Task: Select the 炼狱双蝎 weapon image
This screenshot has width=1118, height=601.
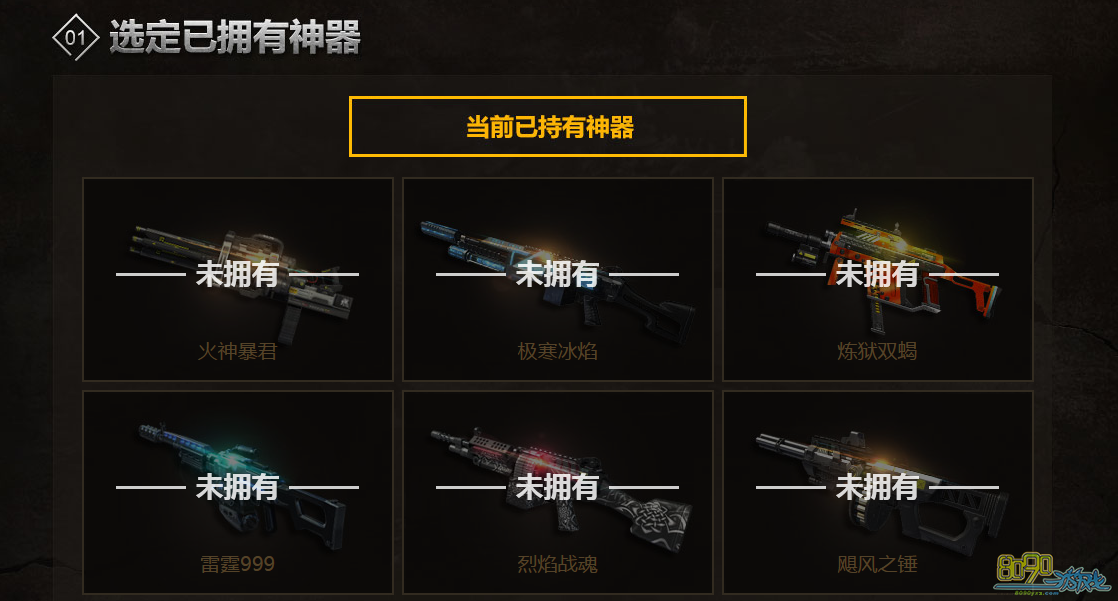Action: 883,271
